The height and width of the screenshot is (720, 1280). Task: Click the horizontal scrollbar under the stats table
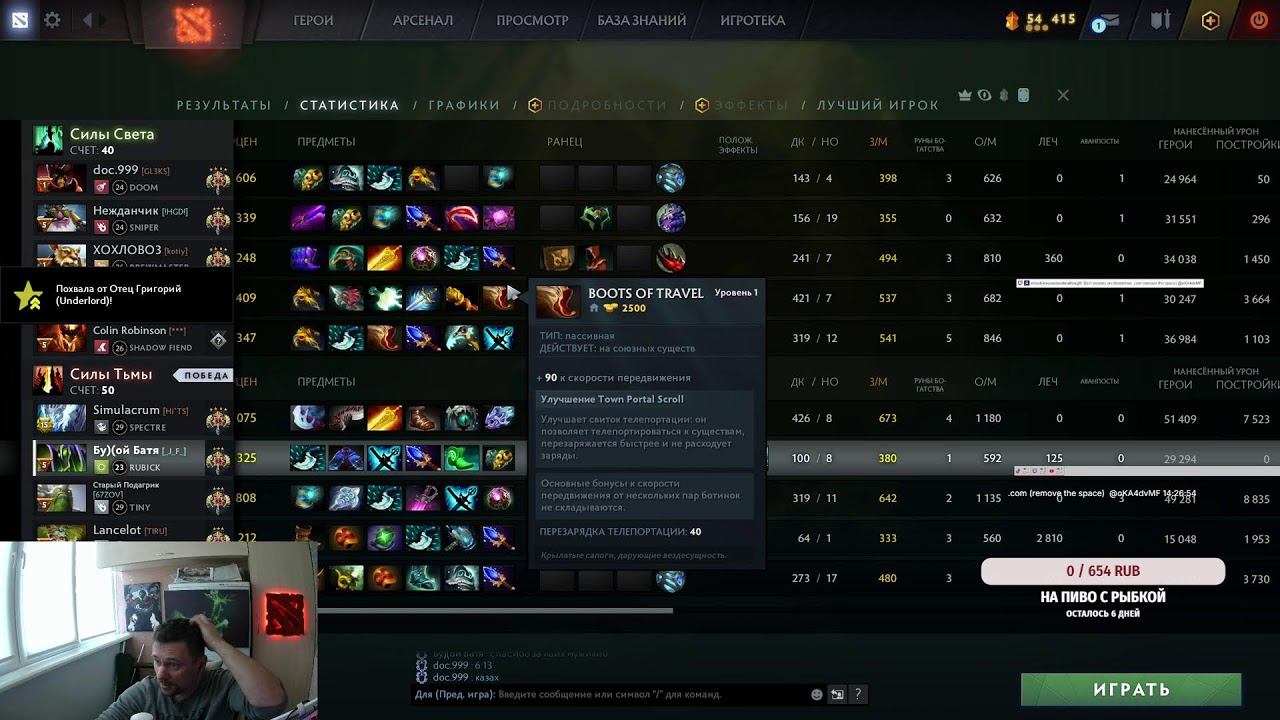pyautogui.click(x=495, y=610)
